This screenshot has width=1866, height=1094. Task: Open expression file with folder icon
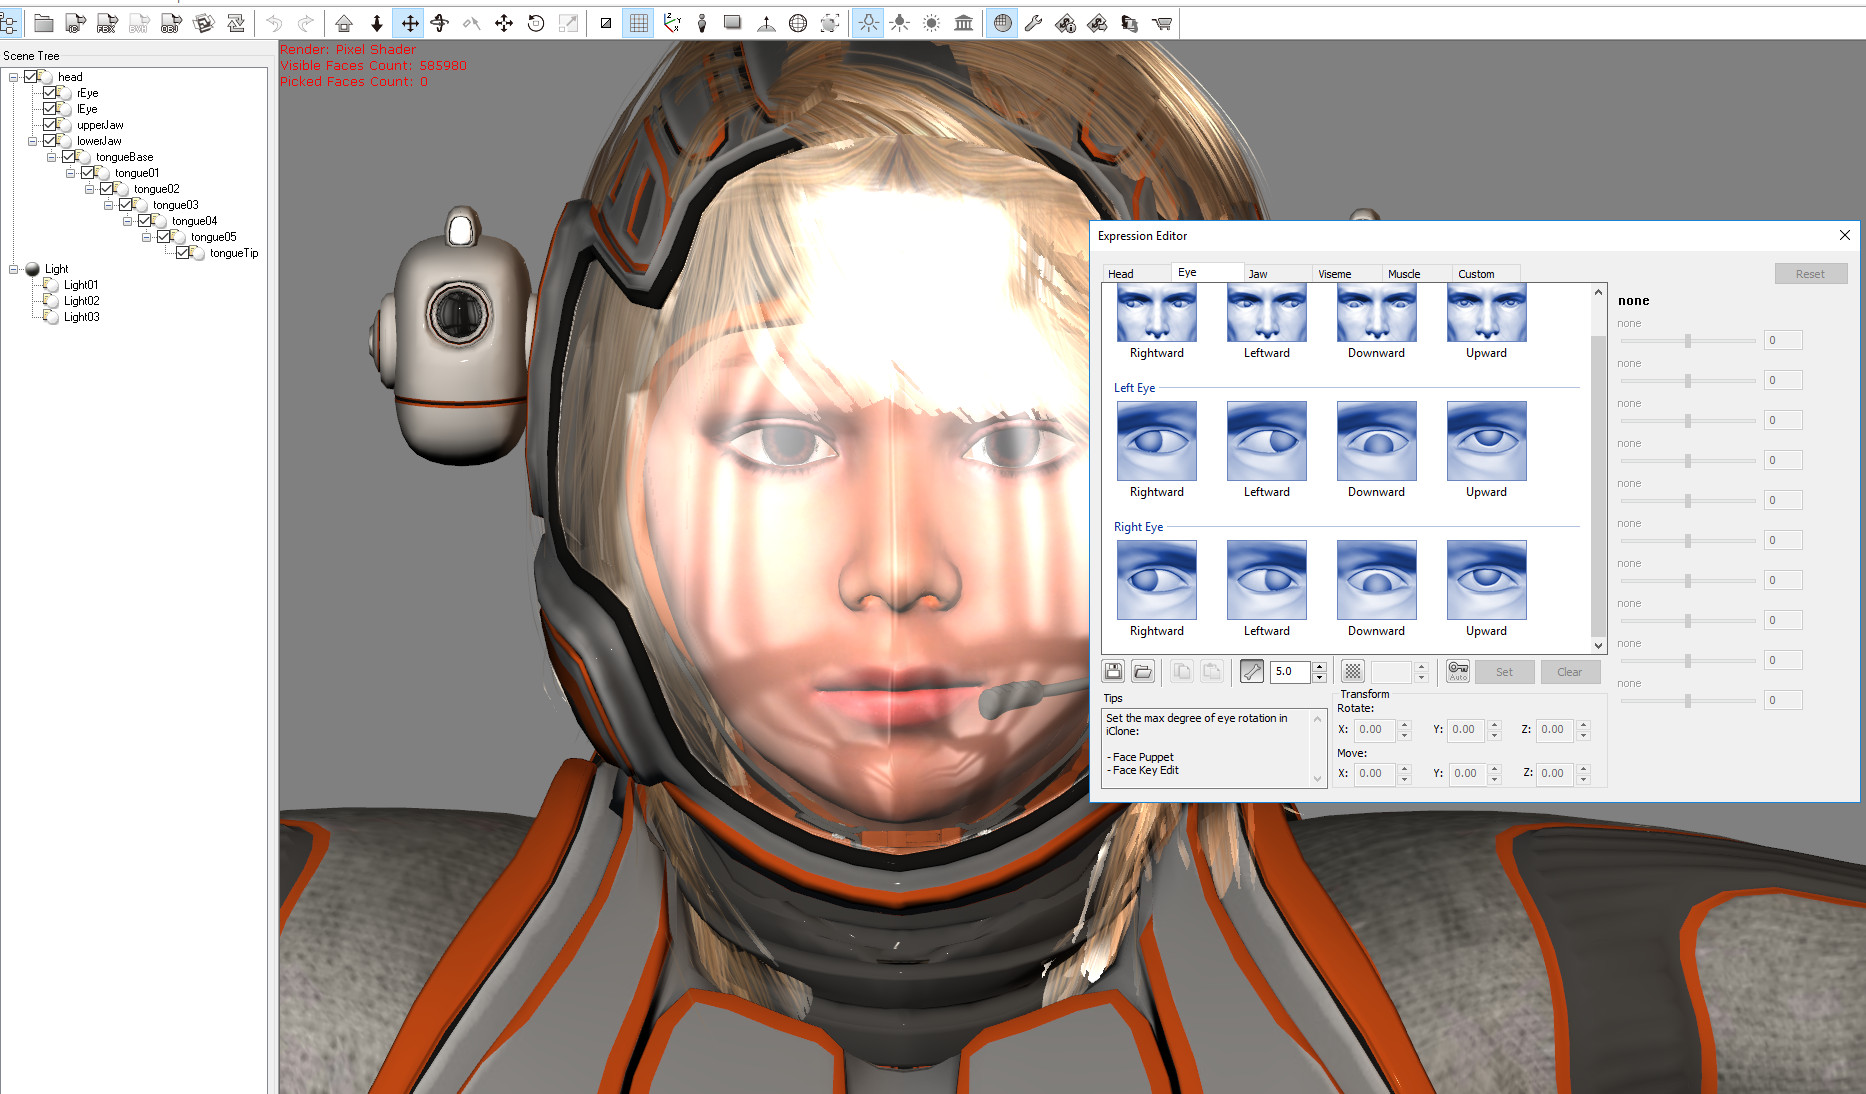pos(1143,671)
